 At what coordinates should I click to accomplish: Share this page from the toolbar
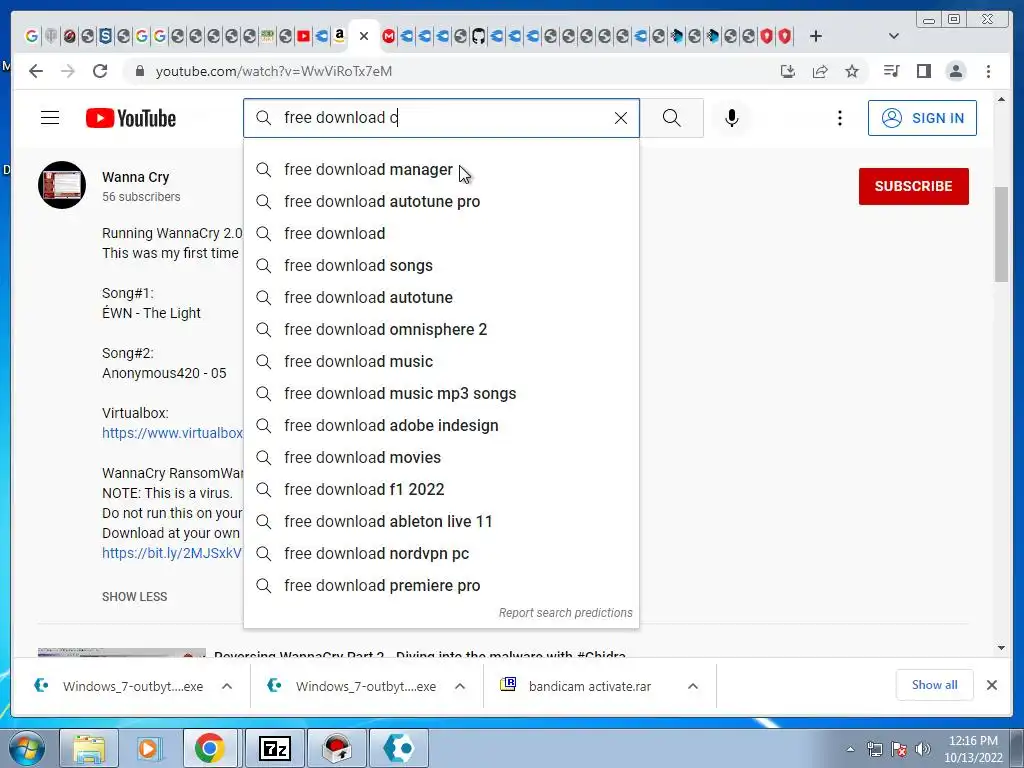[820, 71]
